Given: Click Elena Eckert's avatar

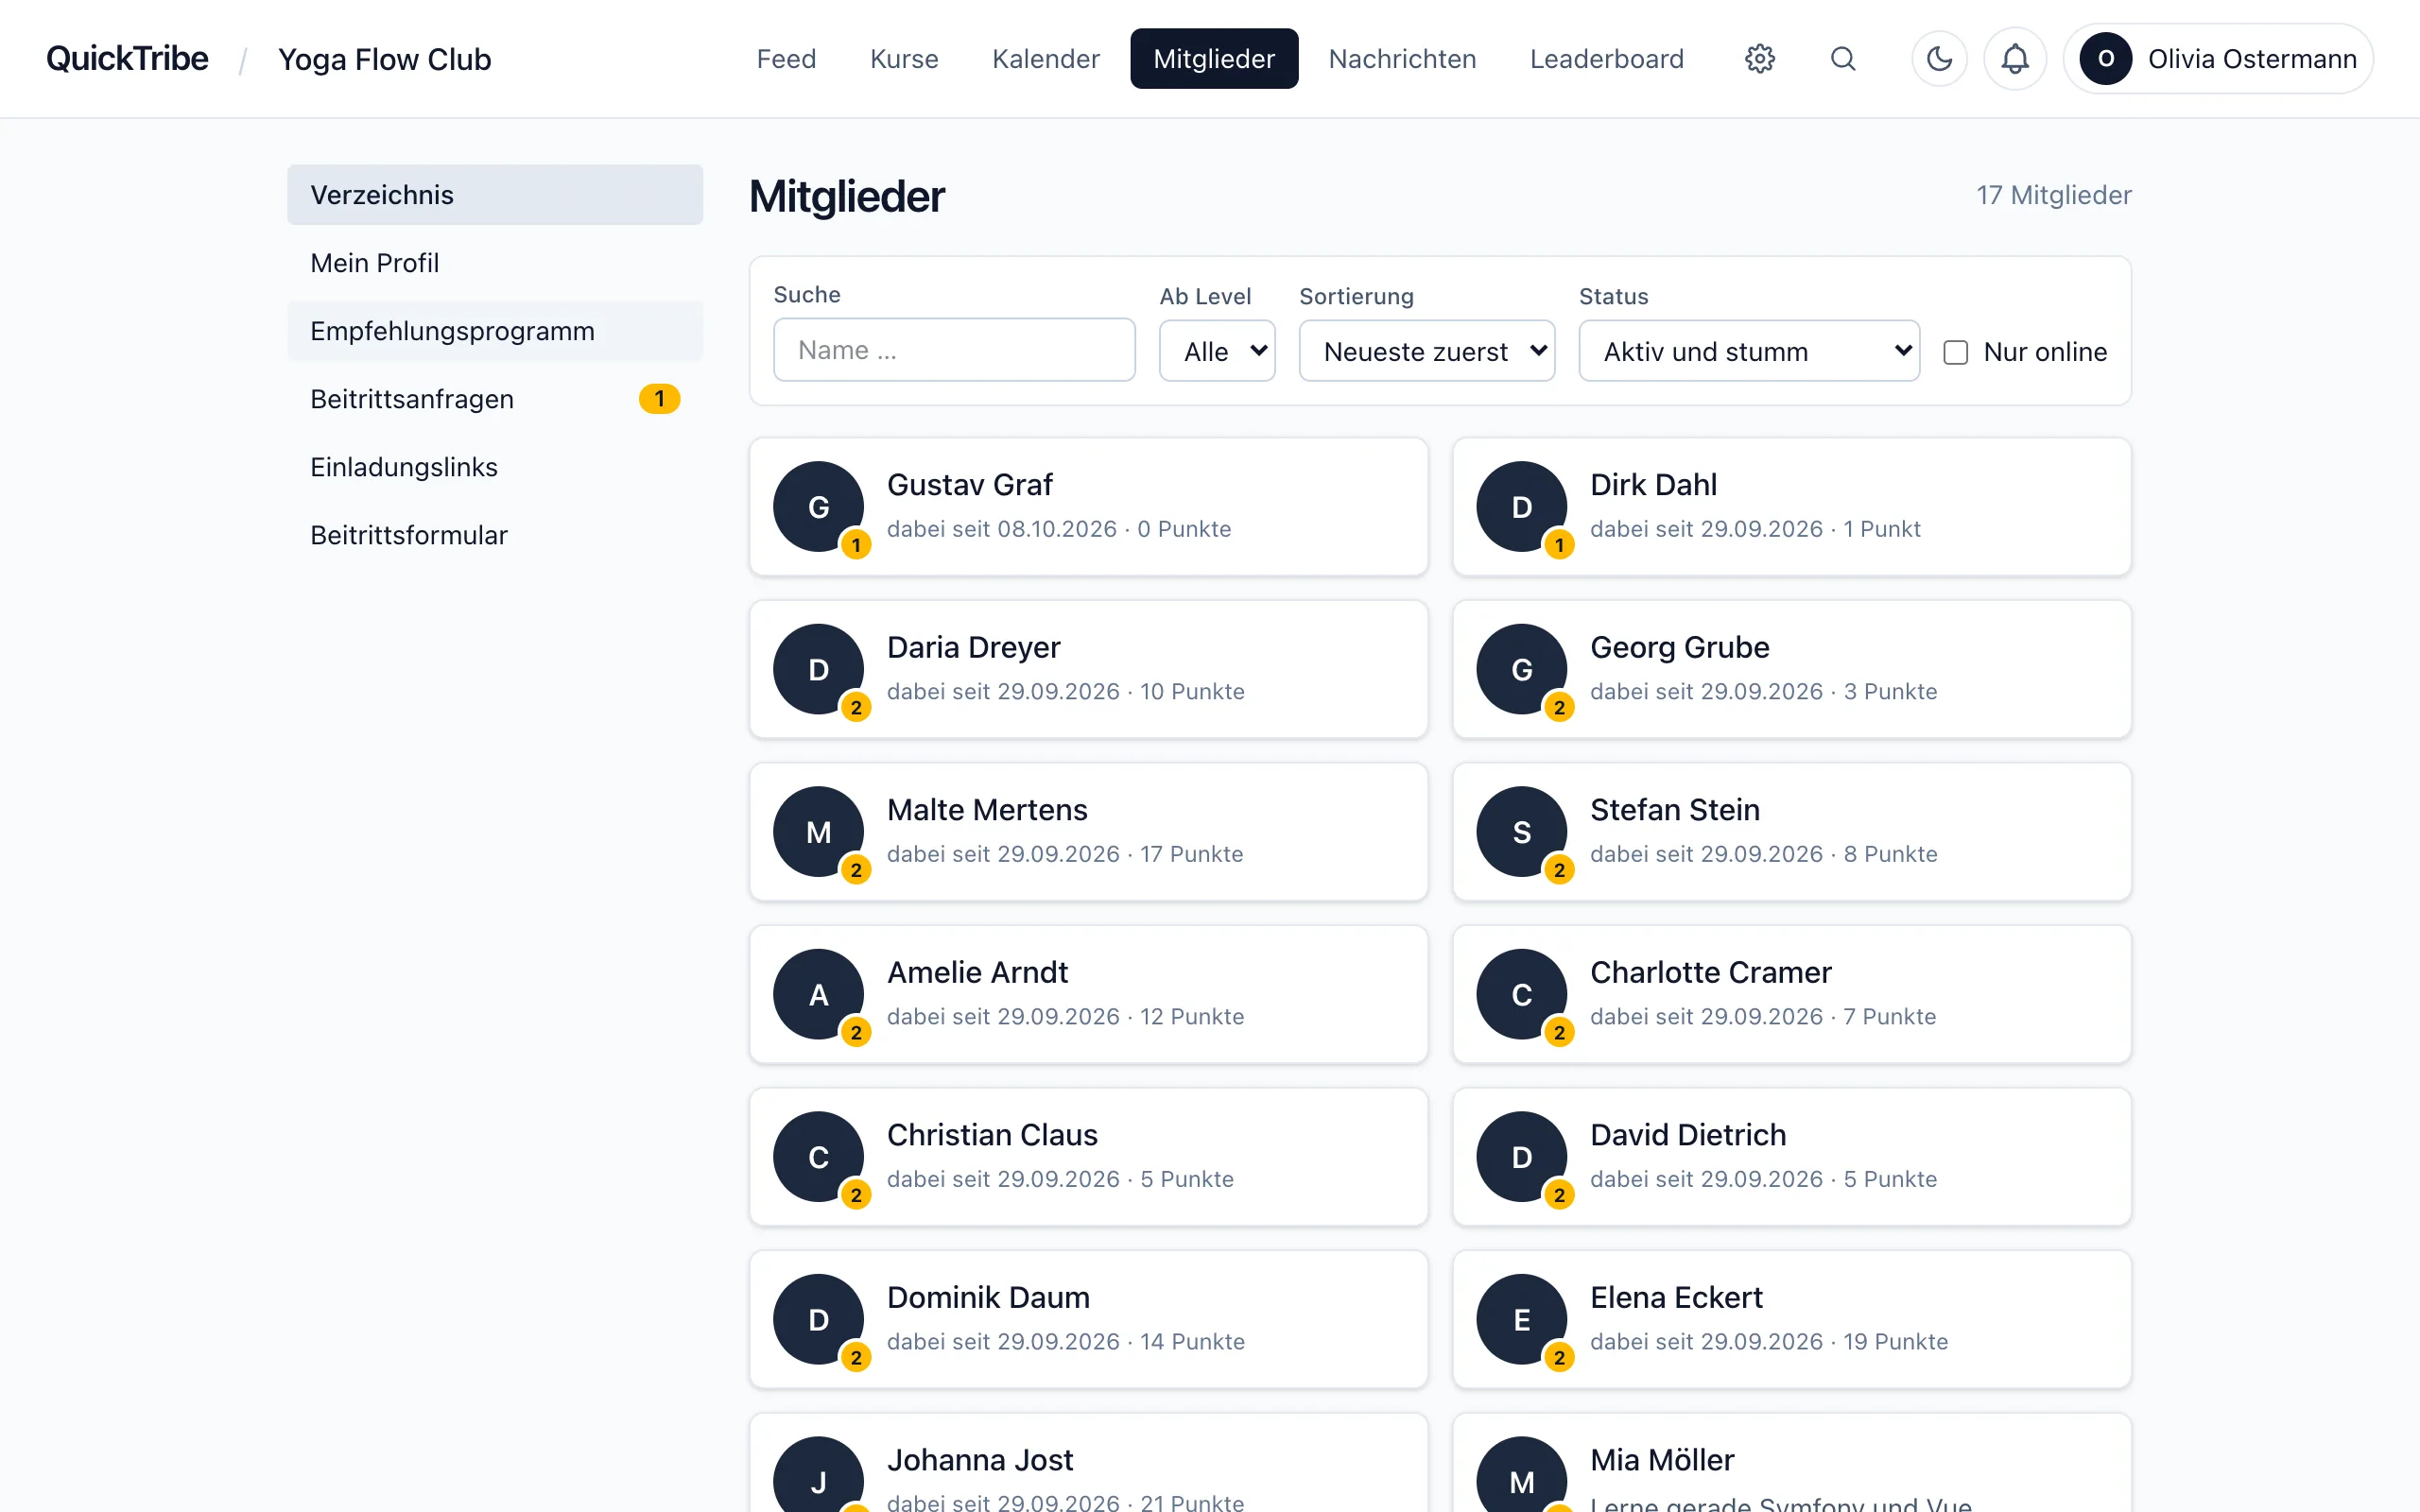Looking at the screenshot, I should [1521, 1319].
